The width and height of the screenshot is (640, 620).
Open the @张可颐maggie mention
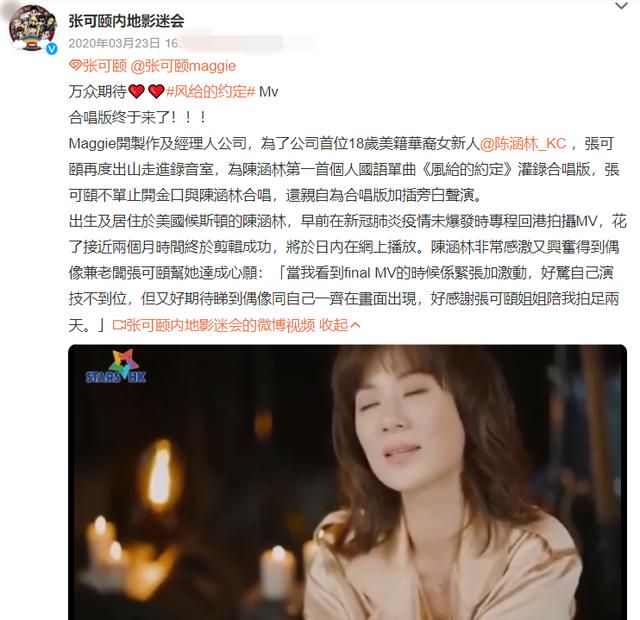coord(183,66)
